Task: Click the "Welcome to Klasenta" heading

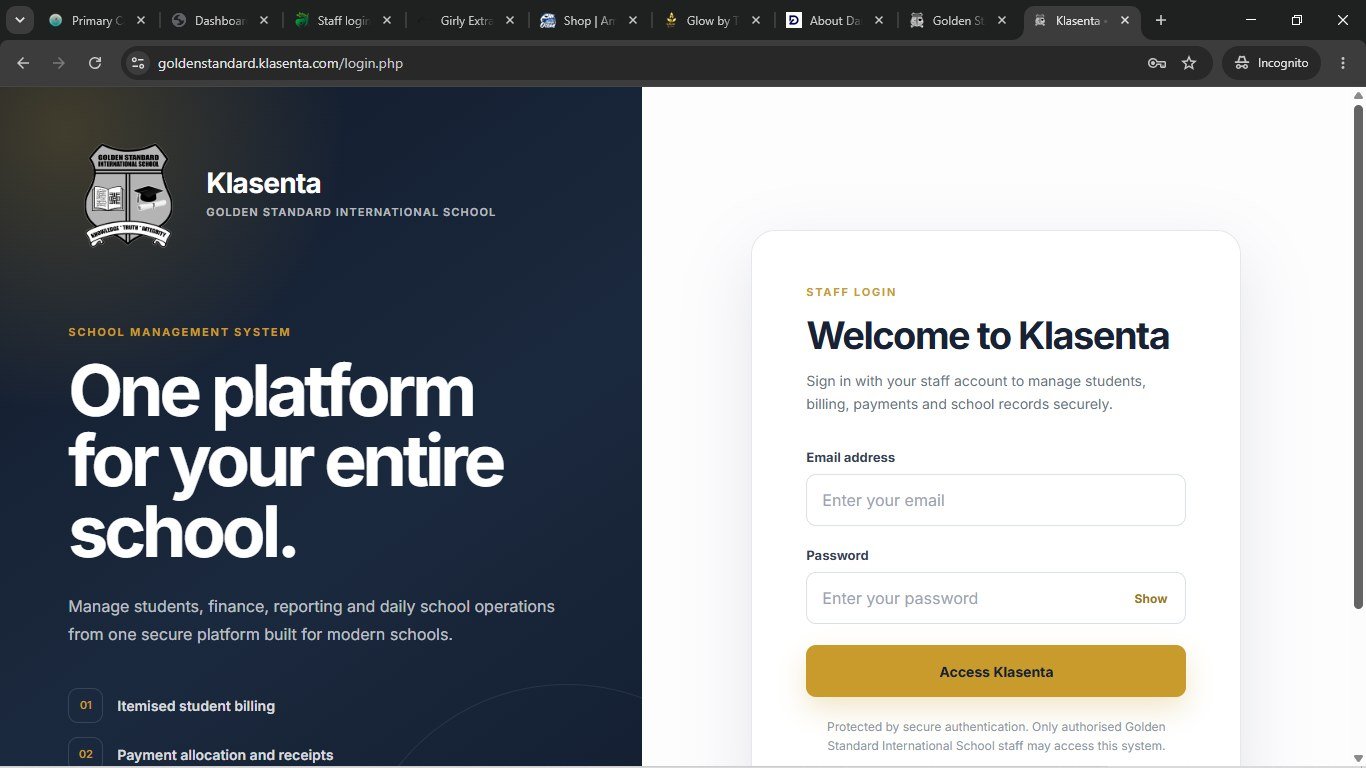Action: click(988, 336)
